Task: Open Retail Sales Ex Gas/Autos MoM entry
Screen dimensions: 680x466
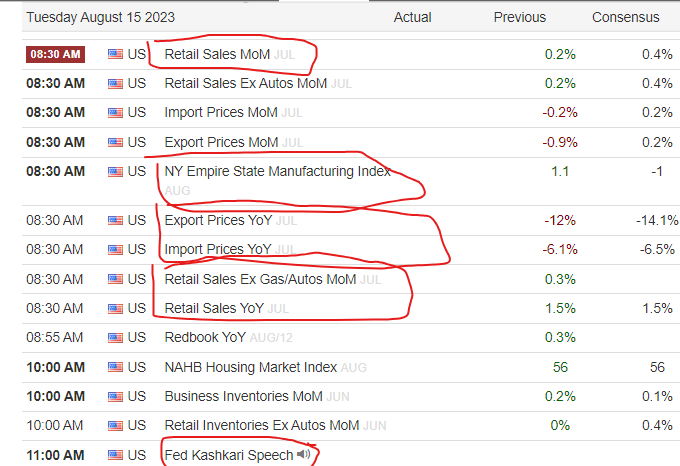Action: click(x=260, y=279)
